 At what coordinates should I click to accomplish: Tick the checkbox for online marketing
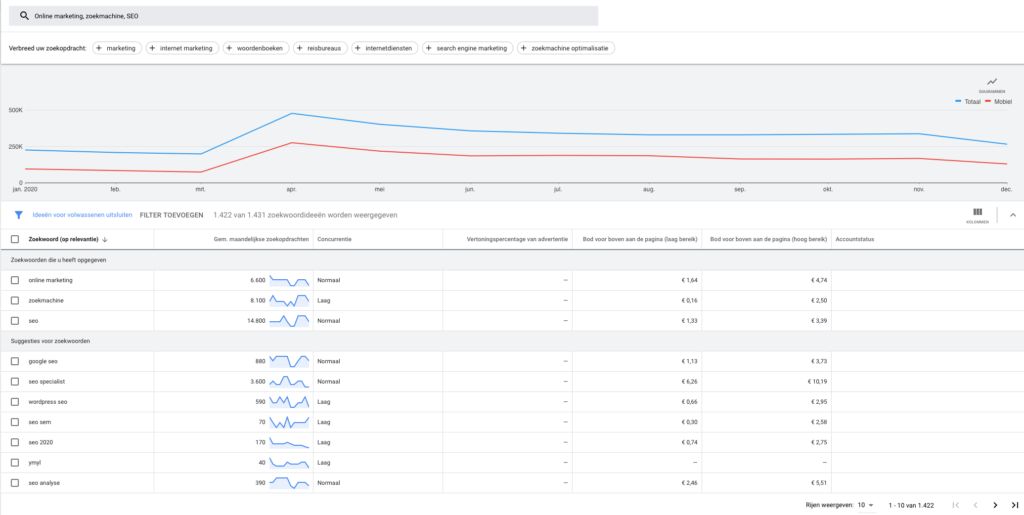pyautogui.click(x=14, y=280)
